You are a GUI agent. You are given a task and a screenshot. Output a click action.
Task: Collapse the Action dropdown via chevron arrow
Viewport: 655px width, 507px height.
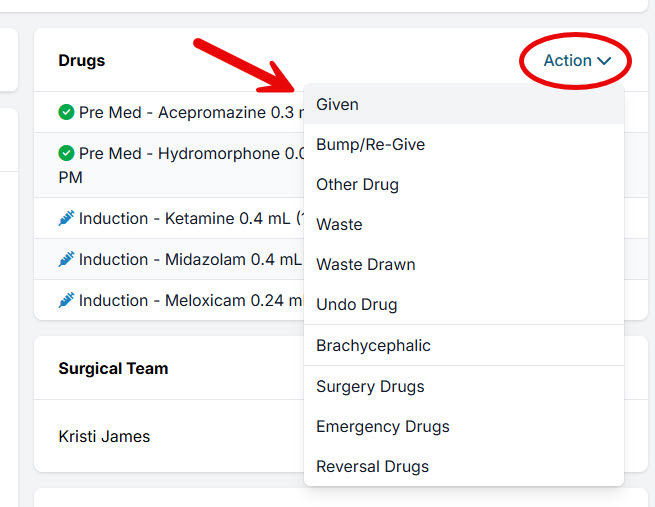click(x=604, y=61)
